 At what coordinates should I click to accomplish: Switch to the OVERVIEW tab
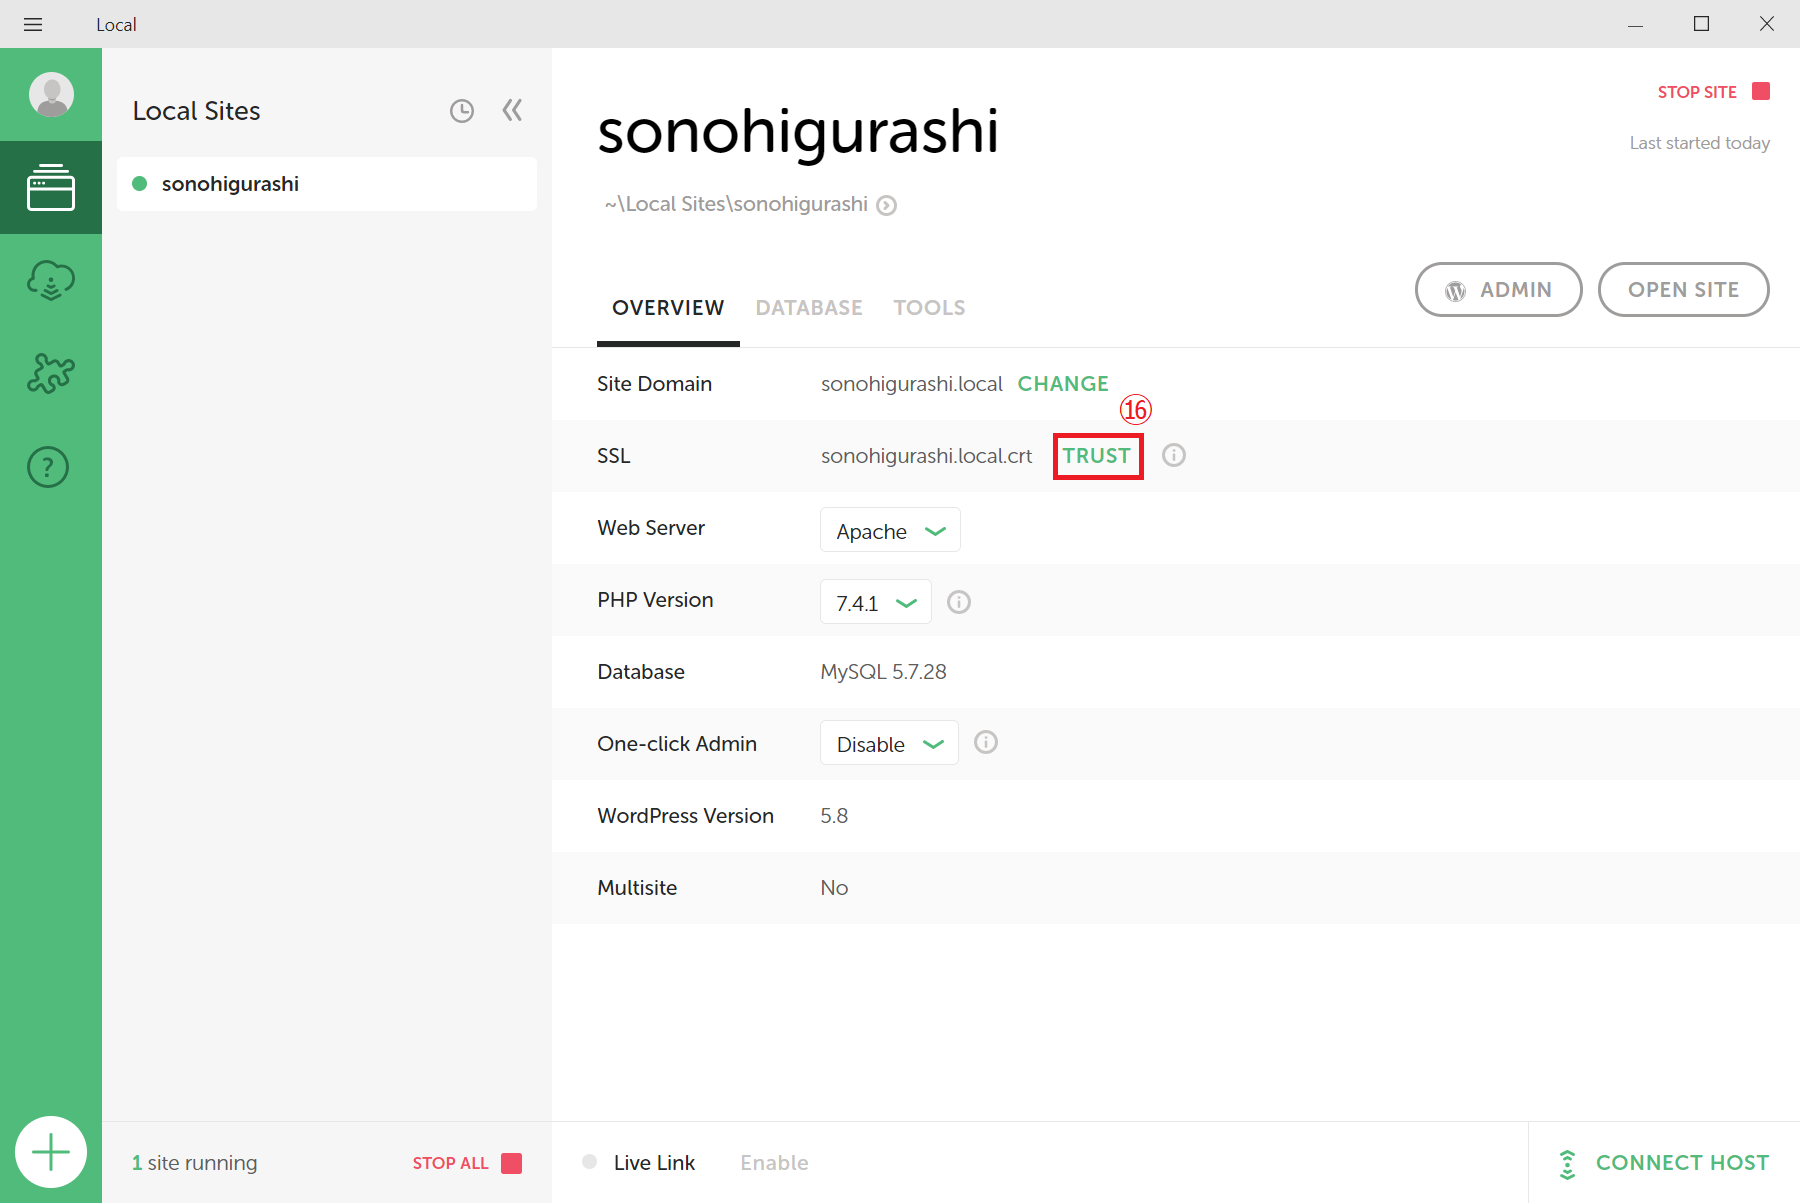pyautogui.click(x=668, y=308)
